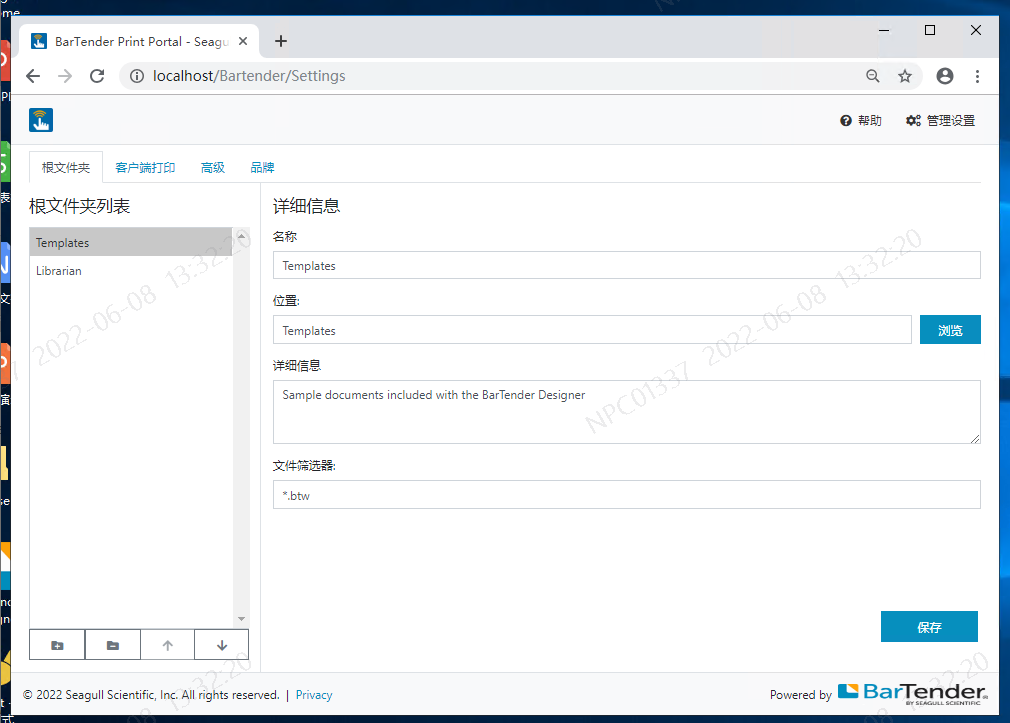Click the Print Portal home icon

coord(40,119)
